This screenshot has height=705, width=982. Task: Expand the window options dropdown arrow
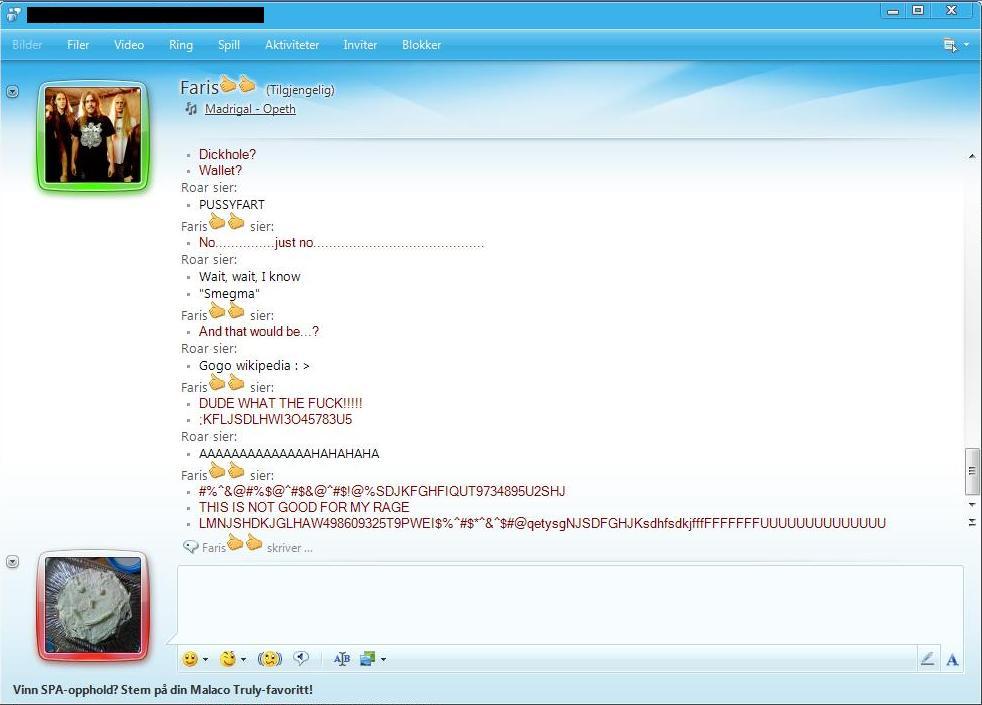[966, 45]
